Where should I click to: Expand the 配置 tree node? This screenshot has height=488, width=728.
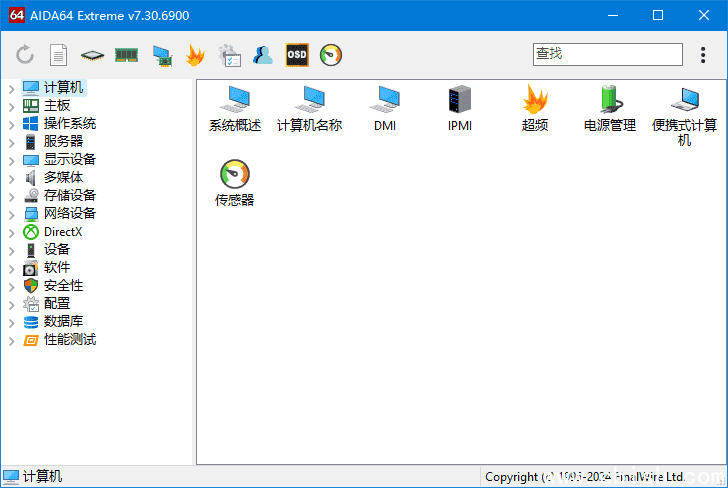[12, 304]
